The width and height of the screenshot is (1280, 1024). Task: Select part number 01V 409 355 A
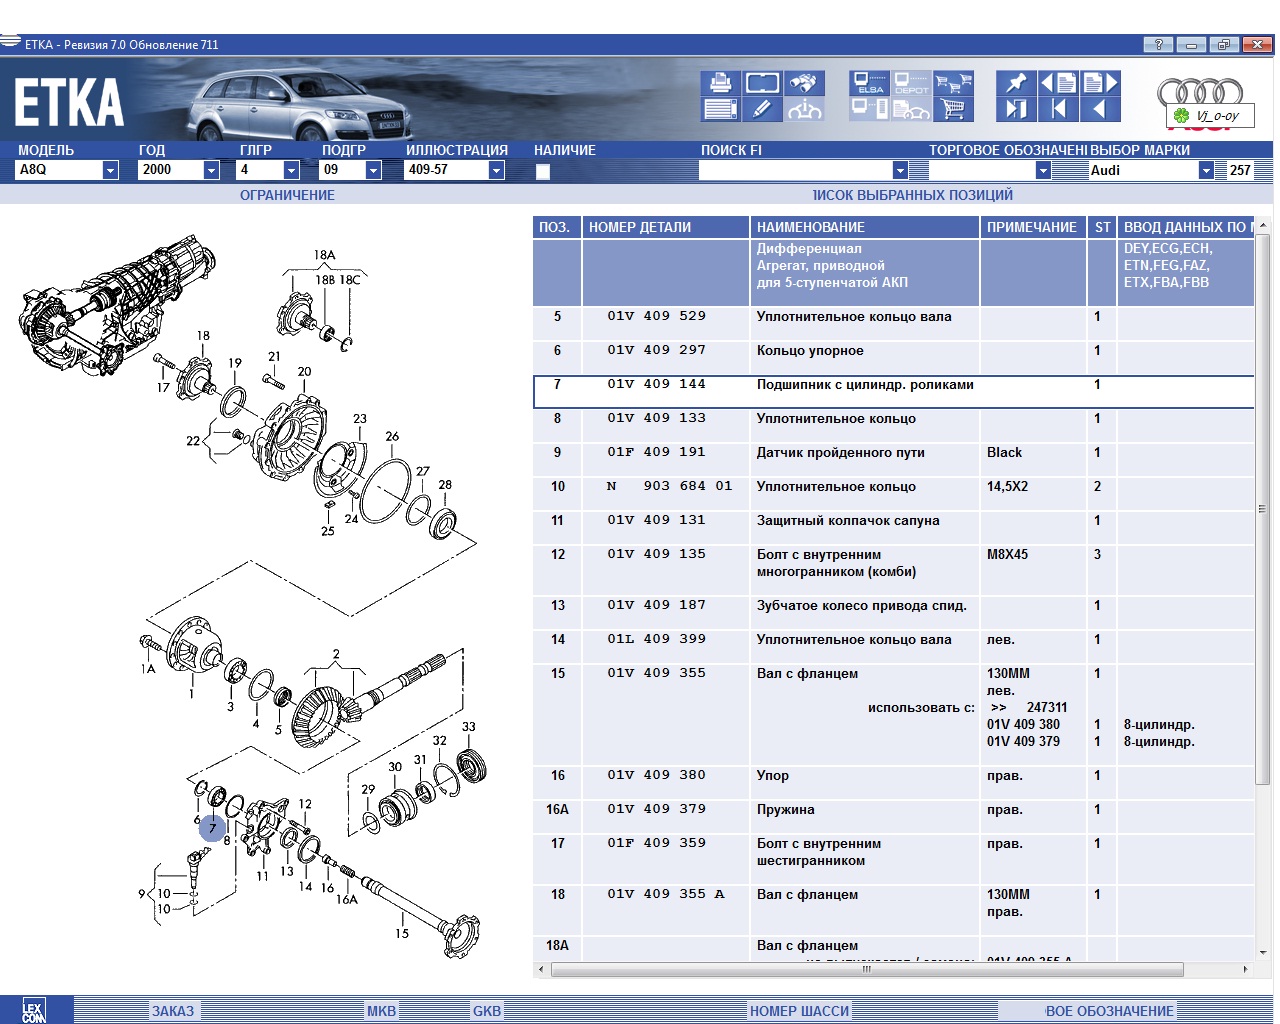[665, 894]
